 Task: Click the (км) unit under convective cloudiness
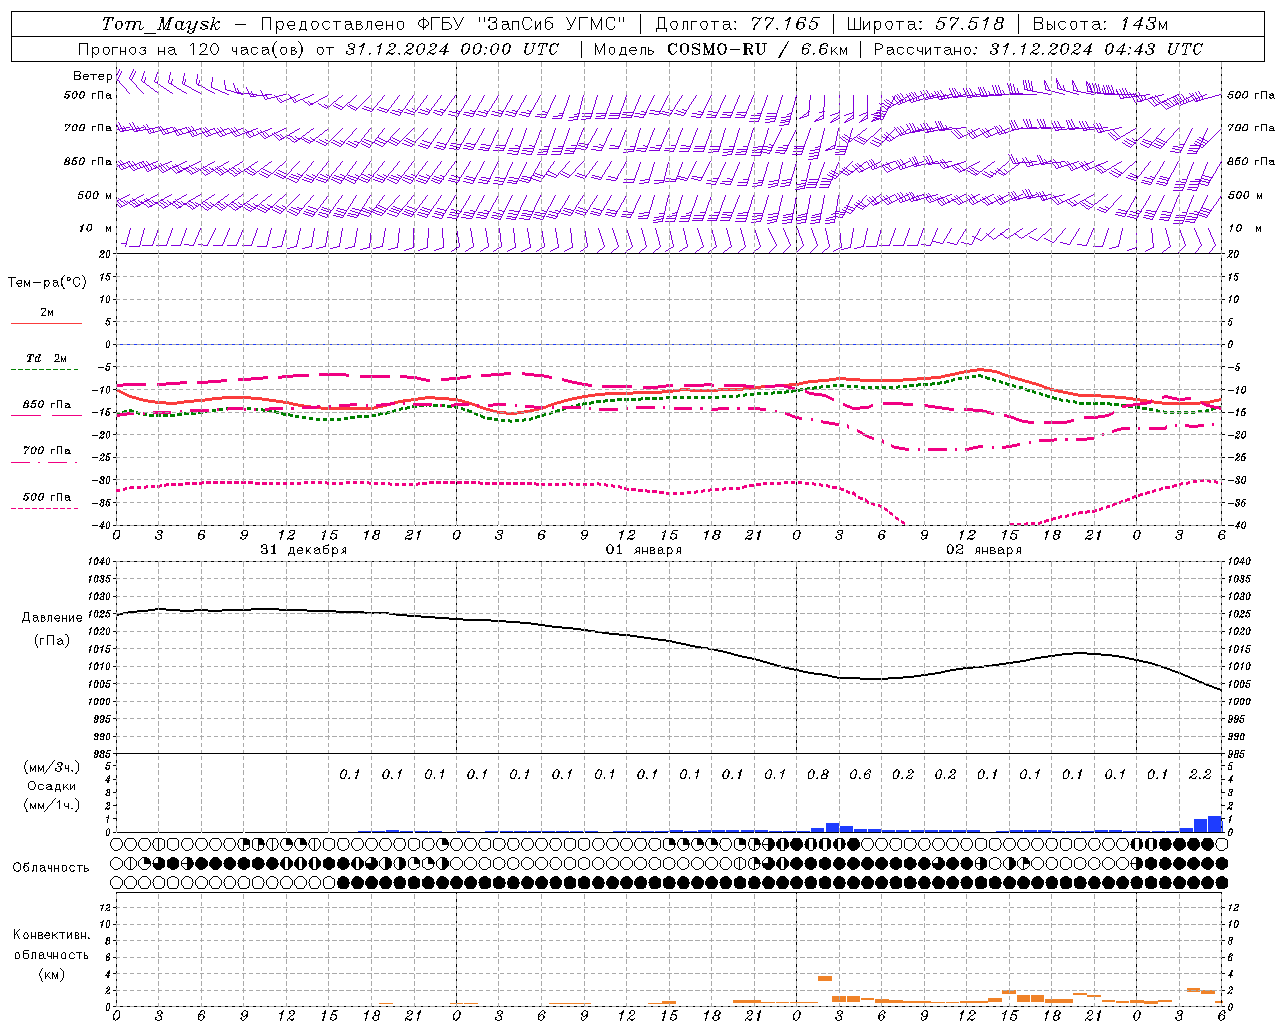pos(52,974)
